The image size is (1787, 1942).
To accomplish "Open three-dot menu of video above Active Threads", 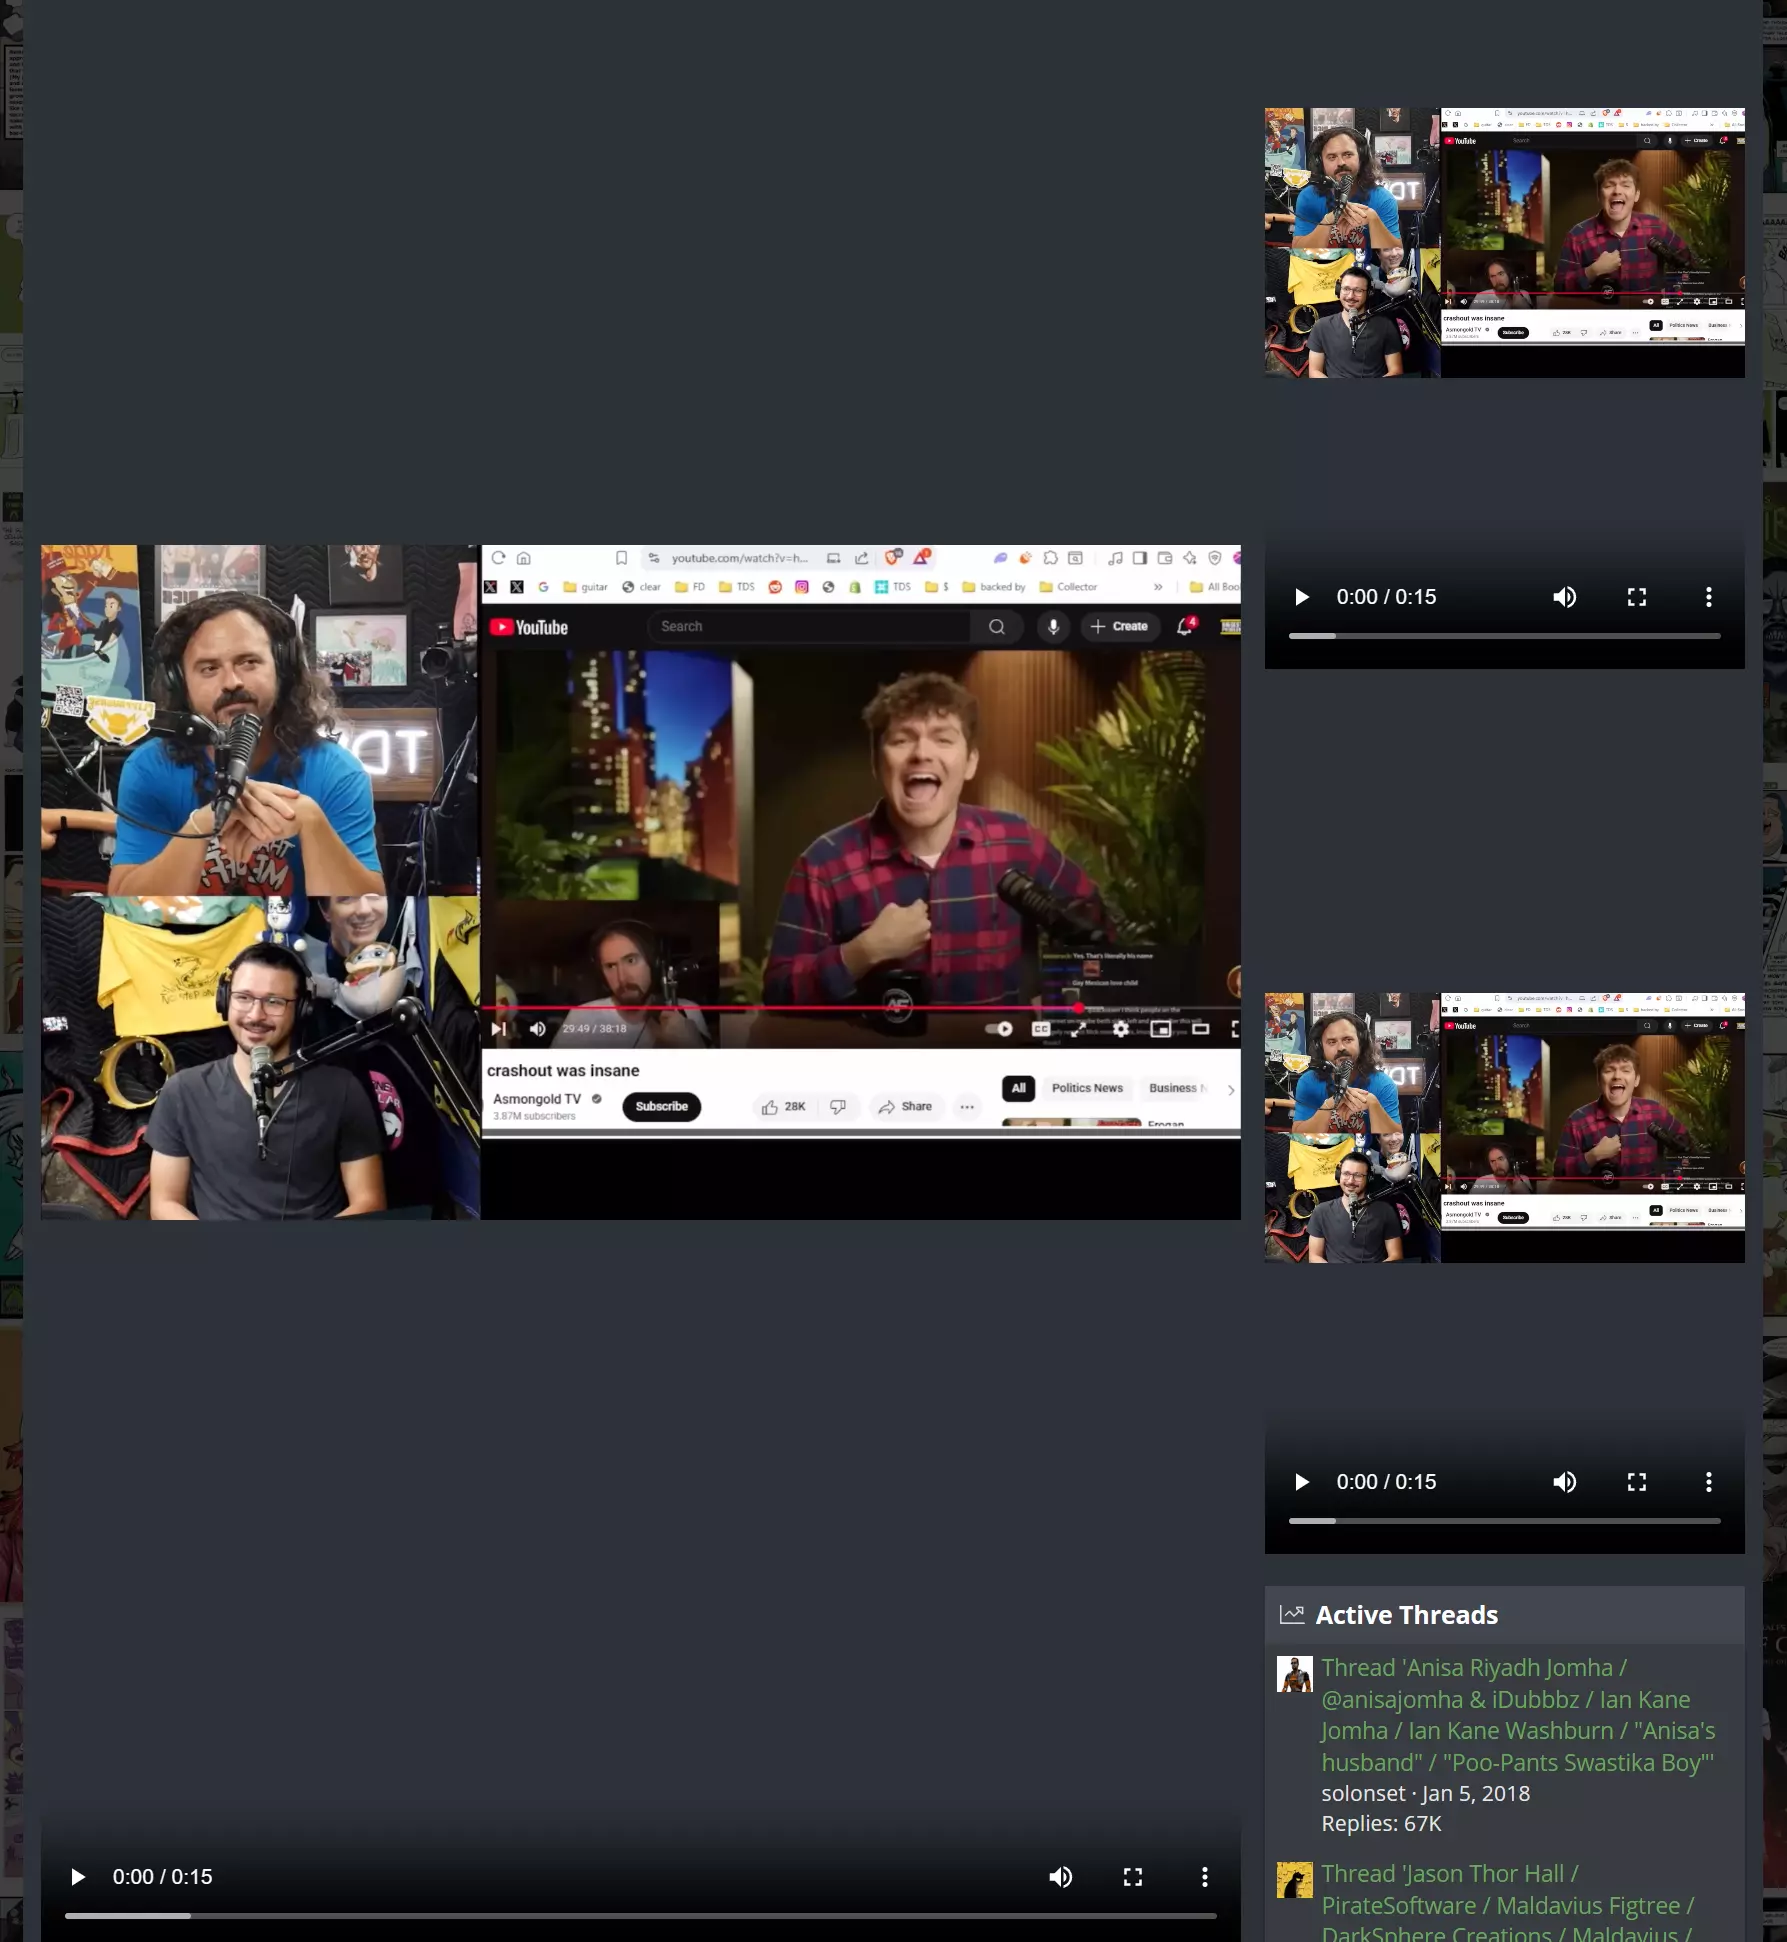I will pyautogui.click(x=1709, y=1482).
